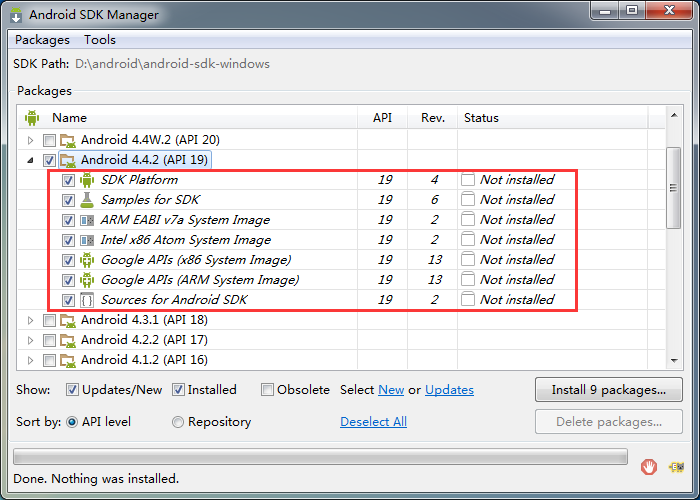Expand the Android 4.4W.2 (API 20) node
Screen dimensions: 700x500
click(x=30, y=140)
